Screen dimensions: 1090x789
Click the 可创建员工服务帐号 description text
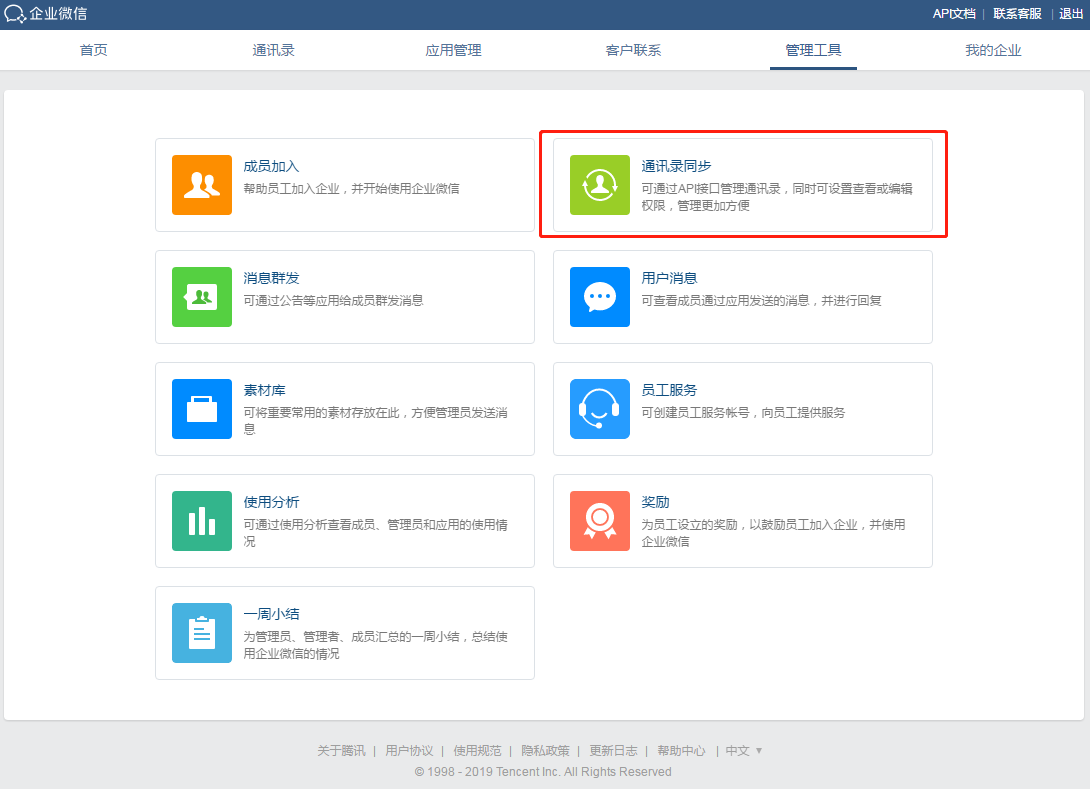(743, 412)
